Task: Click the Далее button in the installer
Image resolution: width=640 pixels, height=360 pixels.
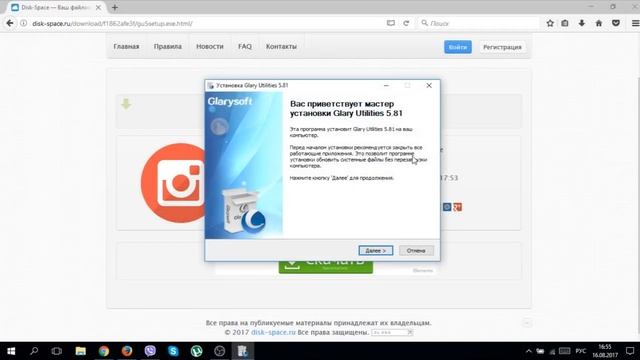Action: (x=376, y=250)
